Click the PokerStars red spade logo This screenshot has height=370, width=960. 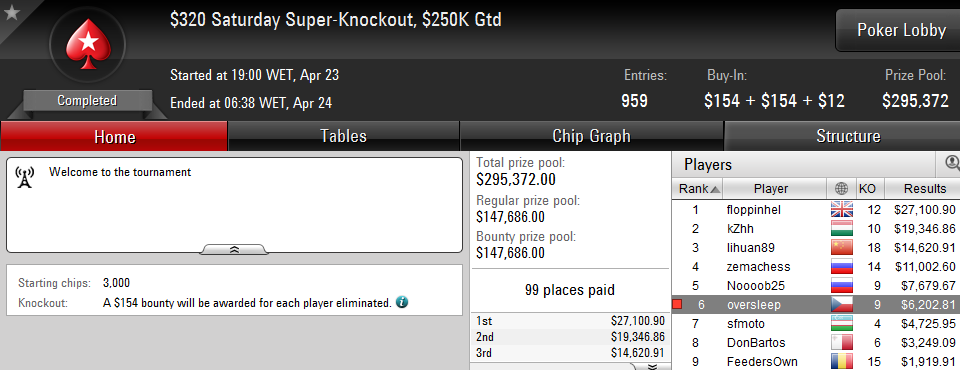click(87, 45)
